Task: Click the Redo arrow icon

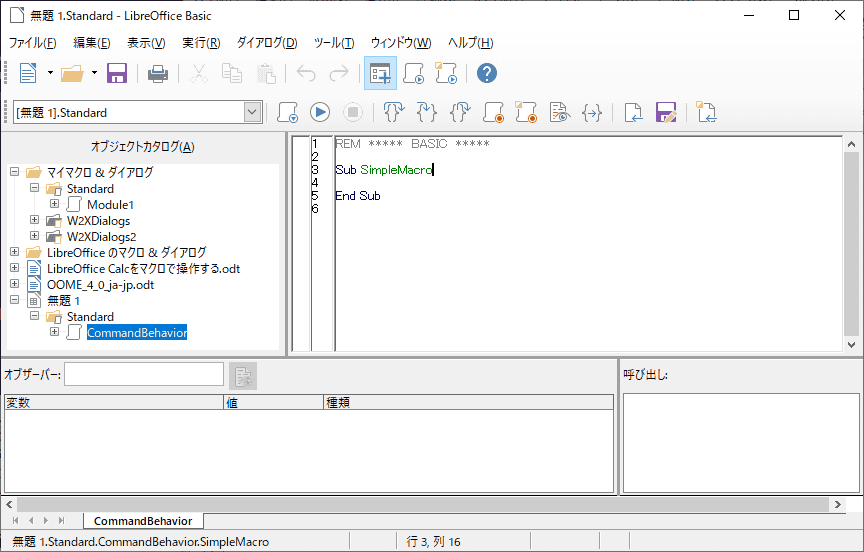Action: (339, 73)
